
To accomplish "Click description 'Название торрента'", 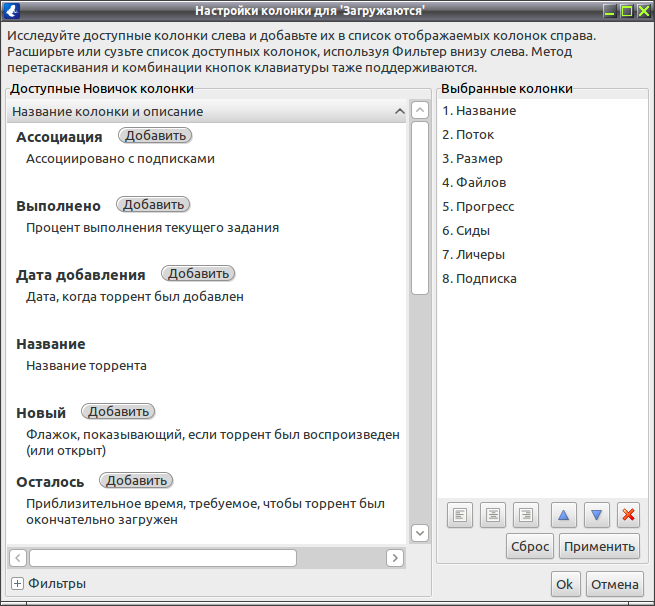I will pos(86,366).
